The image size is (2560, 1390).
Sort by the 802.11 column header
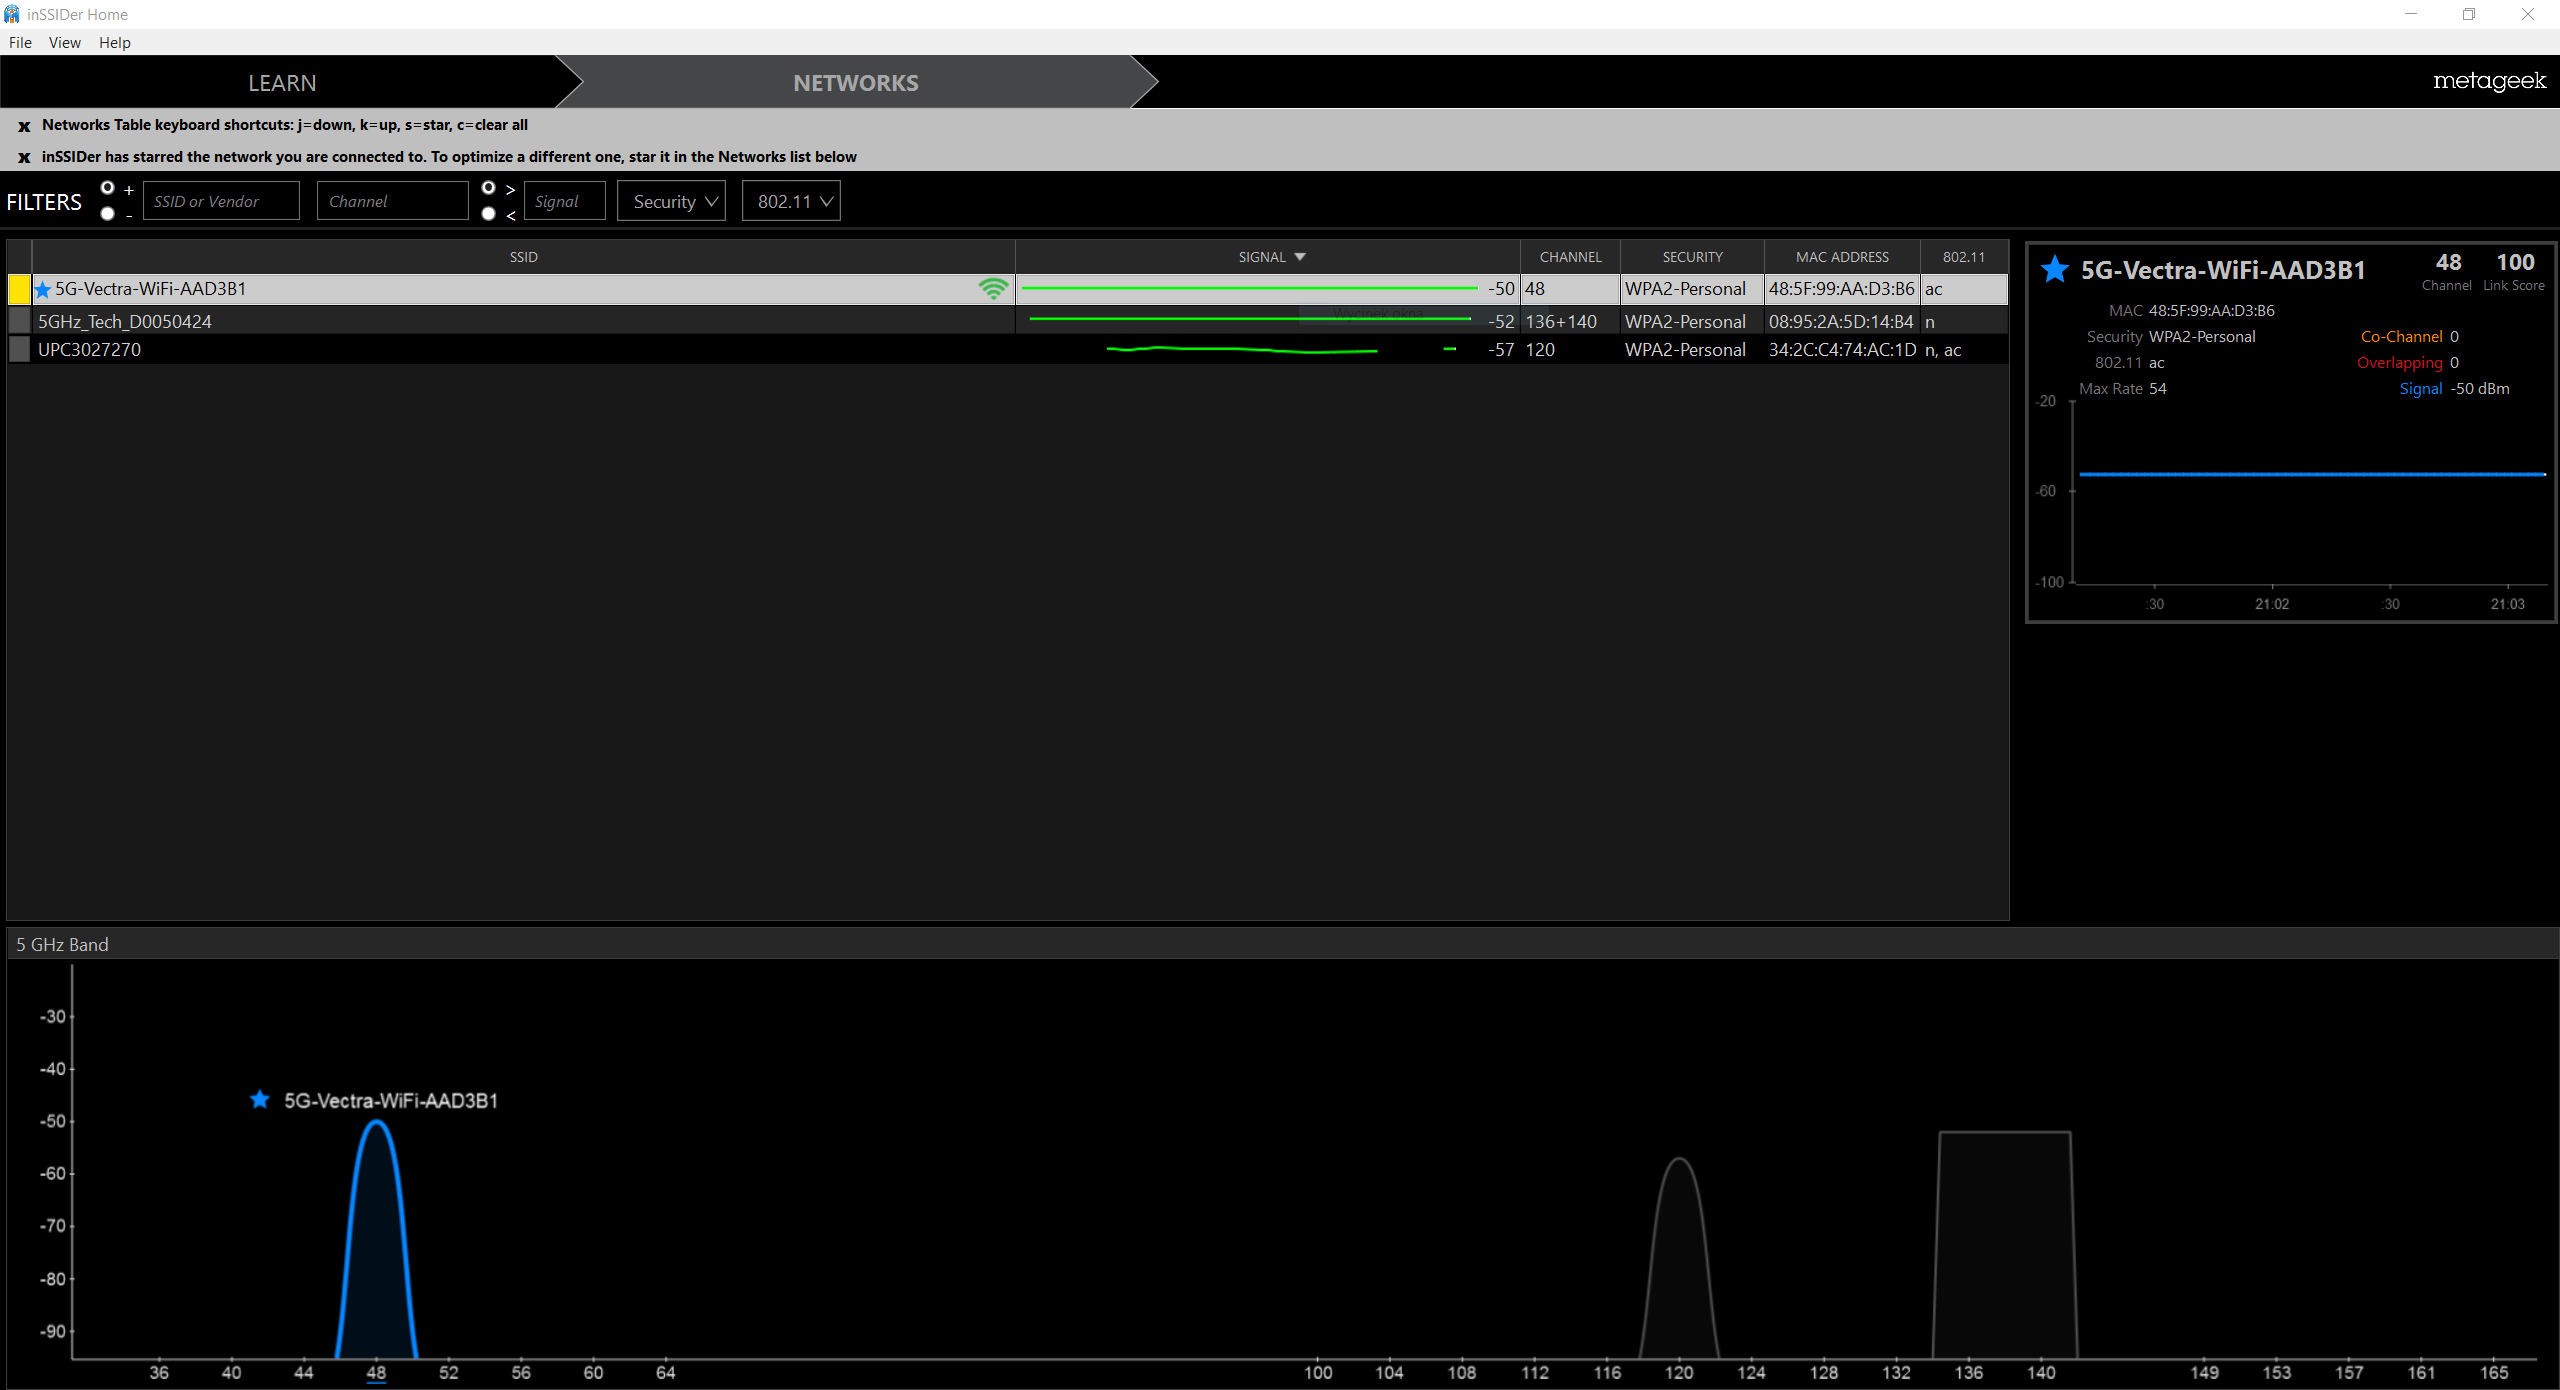point(1964,257)
